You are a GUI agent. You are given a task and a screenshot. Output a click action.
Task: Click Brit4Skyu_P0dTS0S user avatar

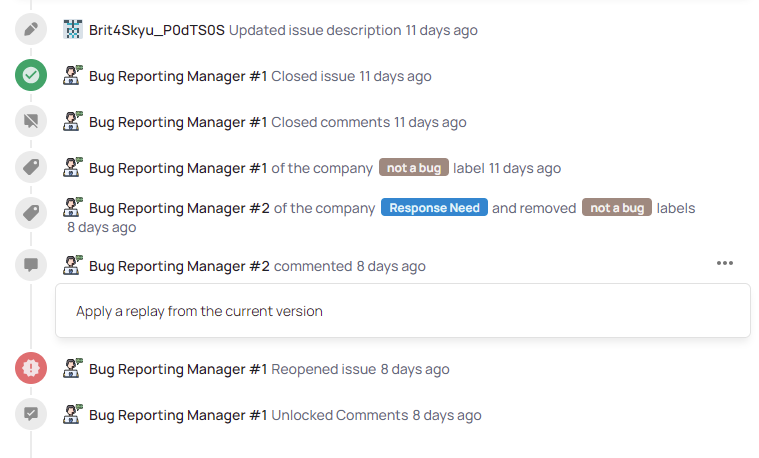point(72,30)
